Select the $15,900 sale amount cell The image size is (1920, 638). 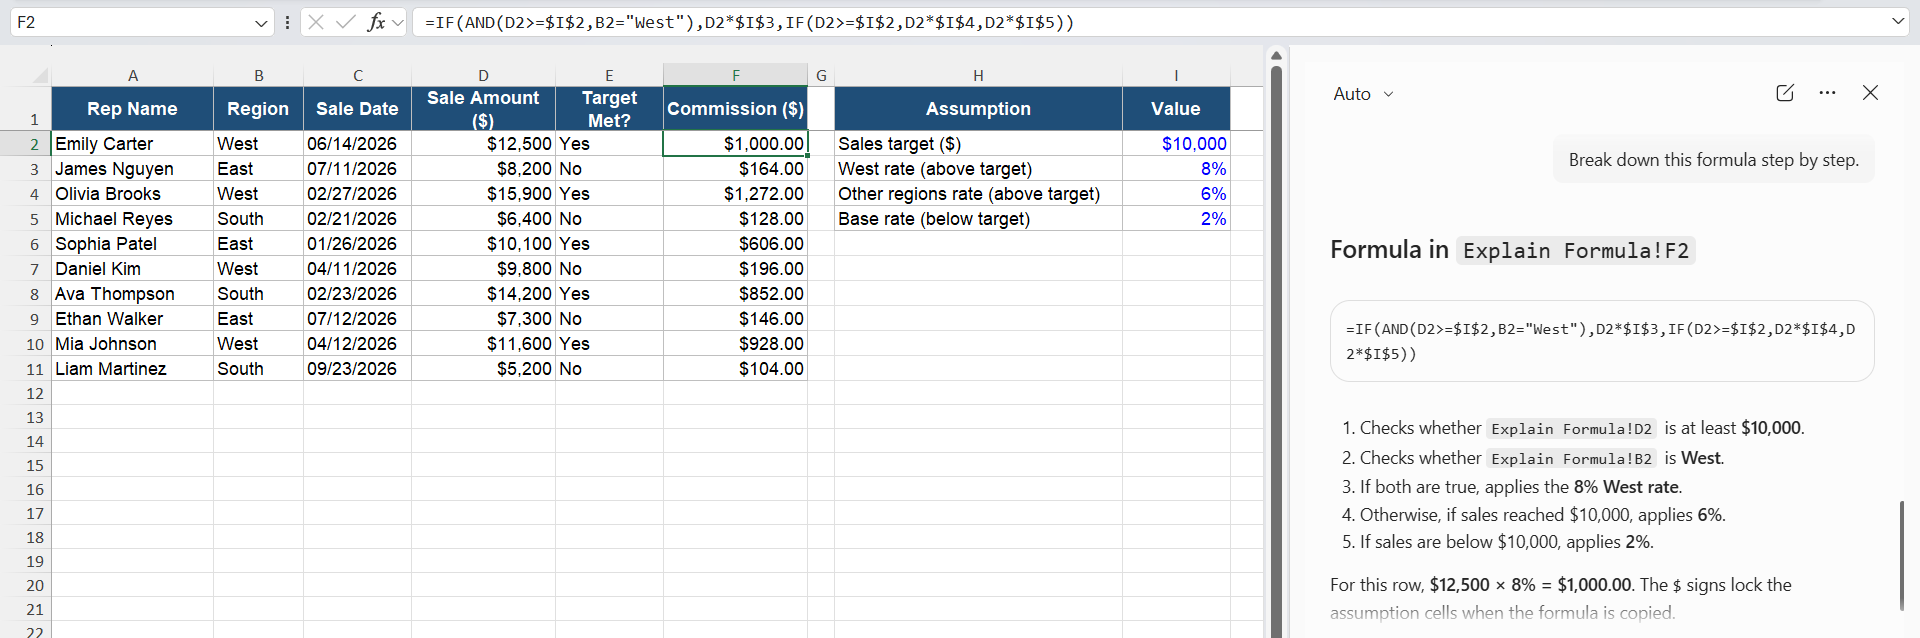click(483, 194)
